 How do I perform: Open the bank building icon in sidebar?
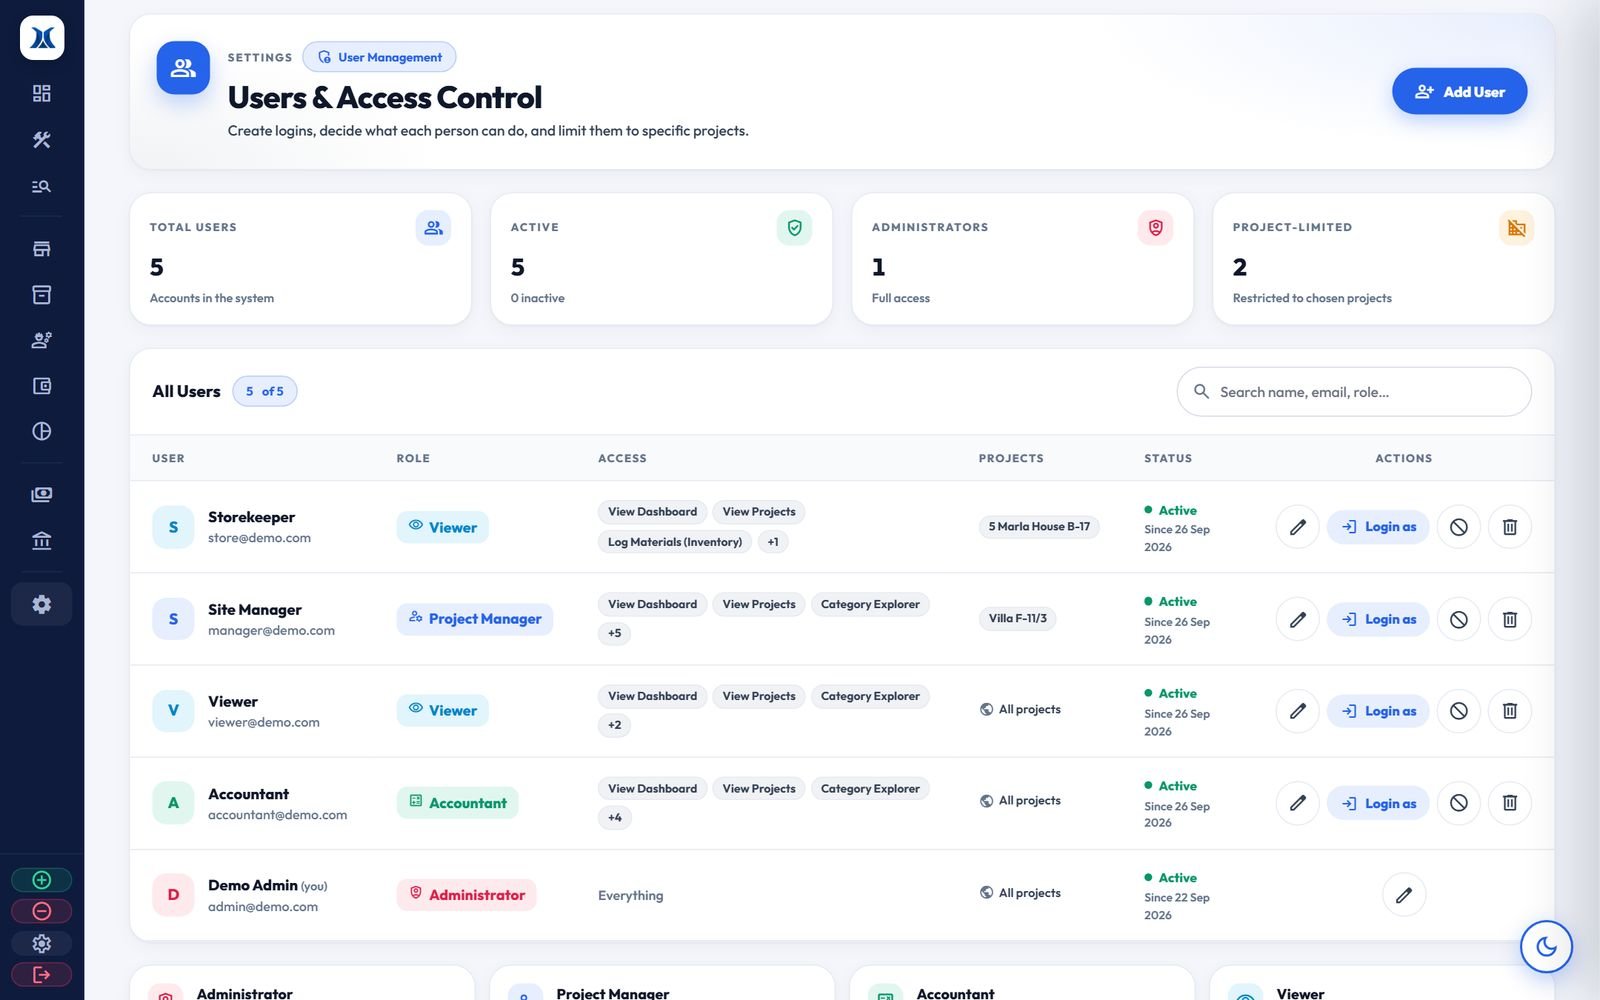tap(41, 540)
